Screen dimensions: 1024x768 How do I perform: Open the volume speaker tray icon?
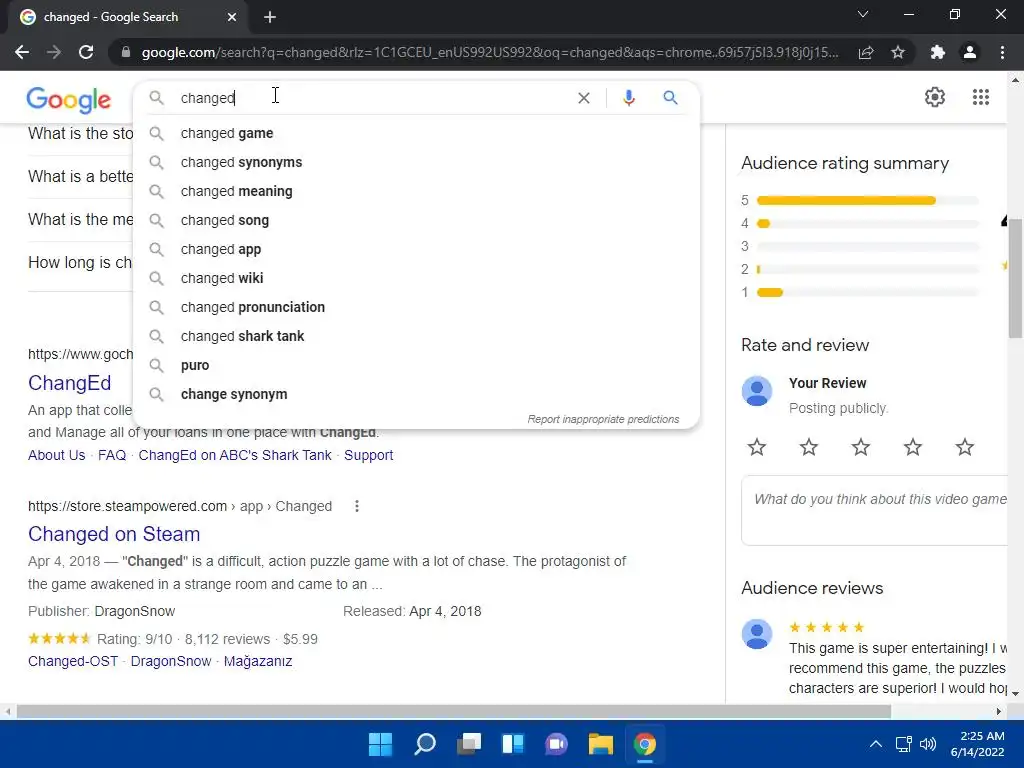(927, 744)
